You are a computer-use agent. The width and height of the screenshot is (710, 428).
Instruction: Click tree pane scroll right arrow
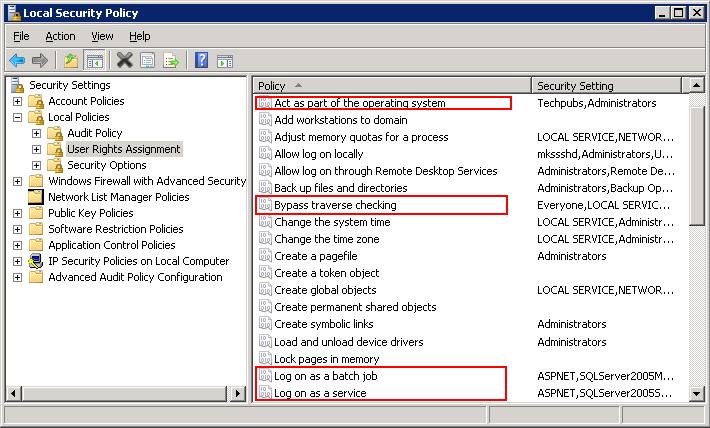[x=237, y=393]
